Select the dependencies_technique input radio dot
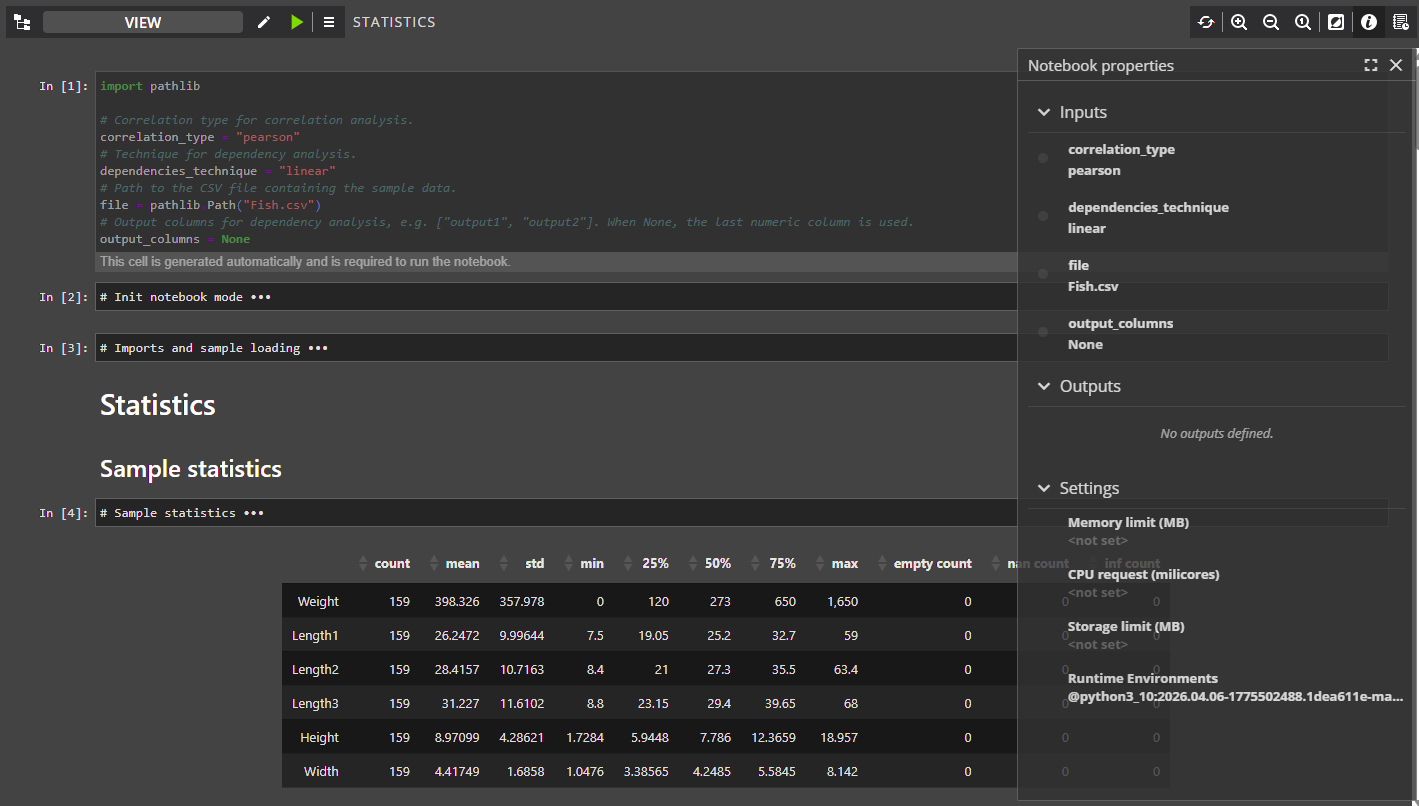Viewport: 1419px width, 806px height. (1043, 216)
